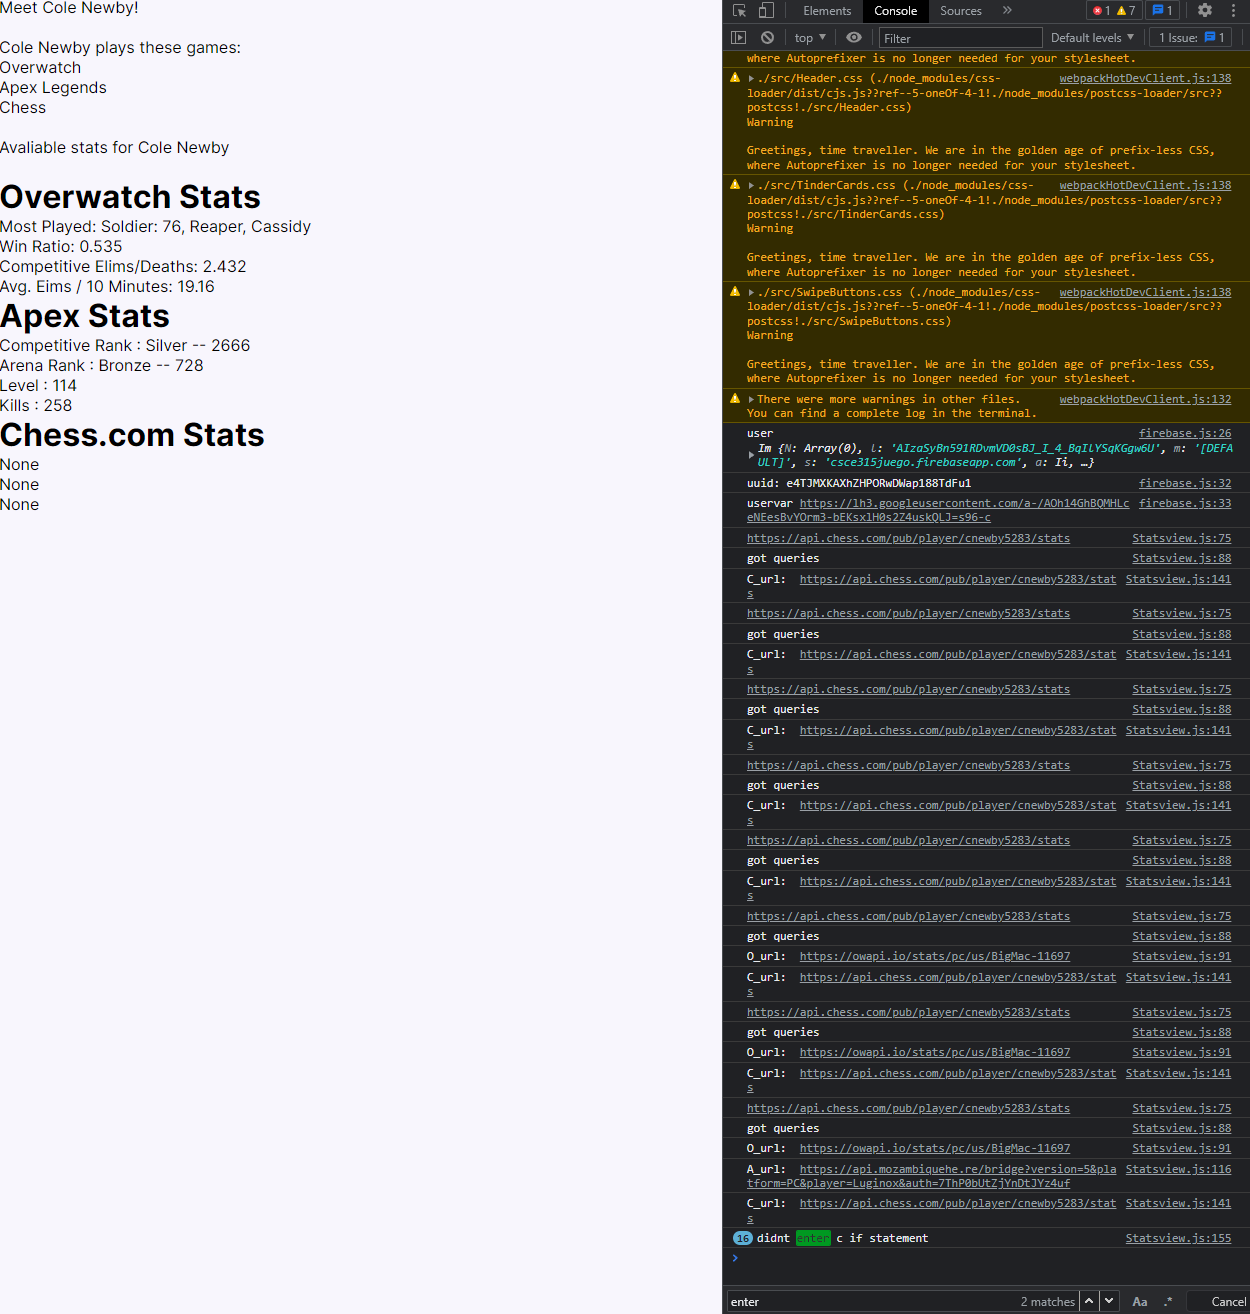The width and height of the screenshot is (1250, 1314).
Task: Expand the SwipeButtons.css warning message
Action: click(751, 292)
